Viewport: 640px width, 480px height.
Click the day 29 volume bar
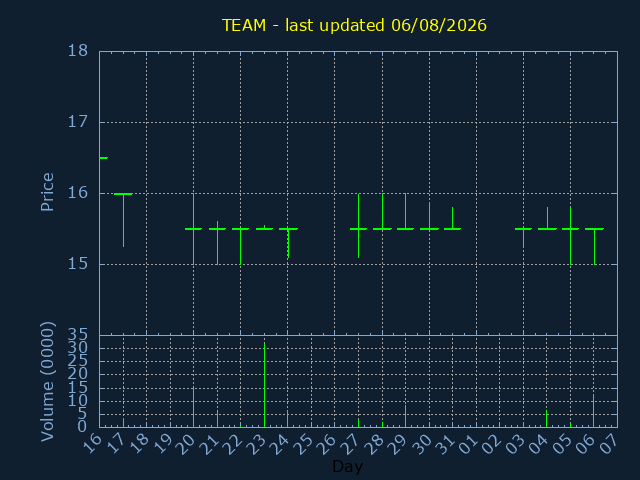click(x=405, y=416)
